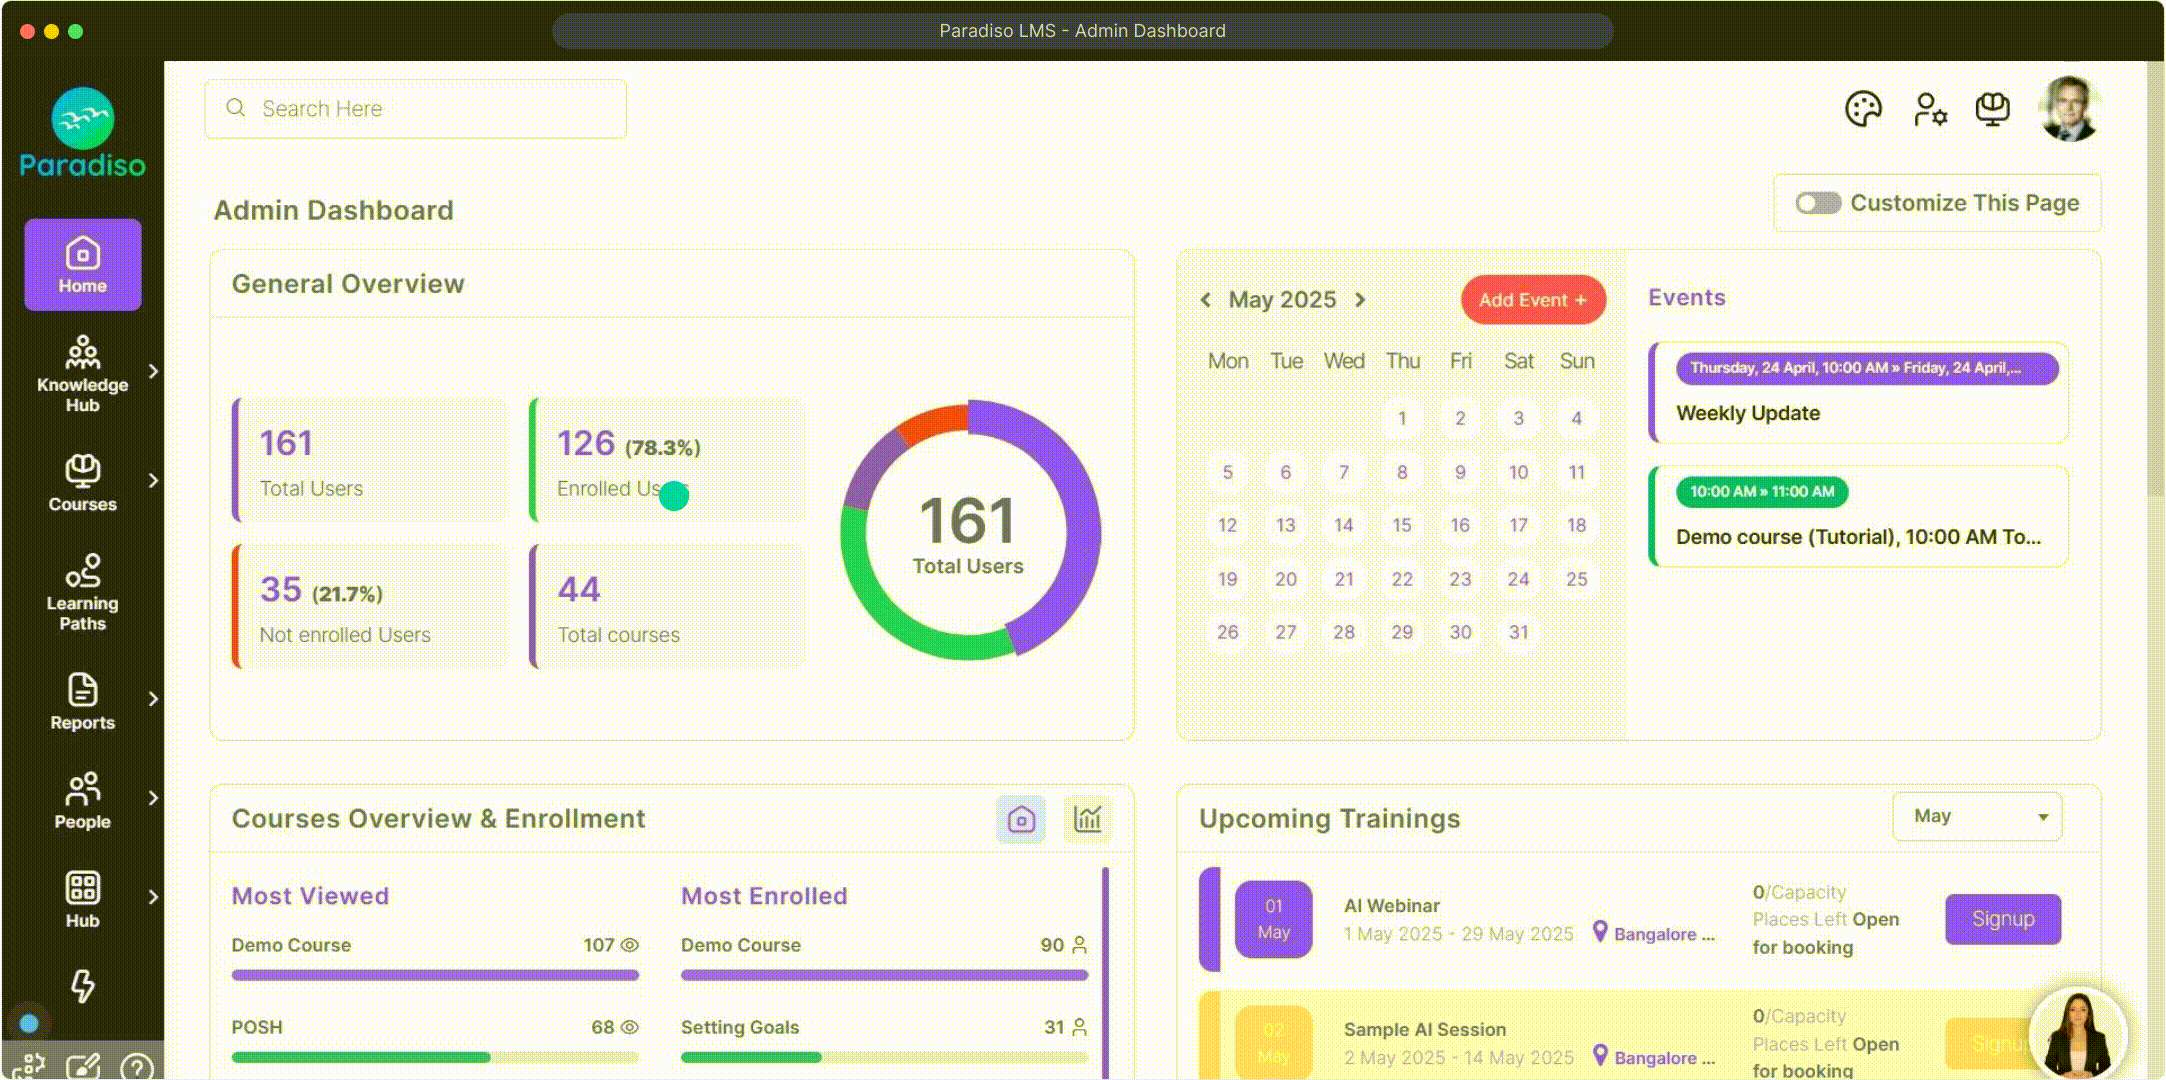Open Learning Paths in sidebar
This screenshot has height=1080, width=2166.
click(x=82, y=592)
